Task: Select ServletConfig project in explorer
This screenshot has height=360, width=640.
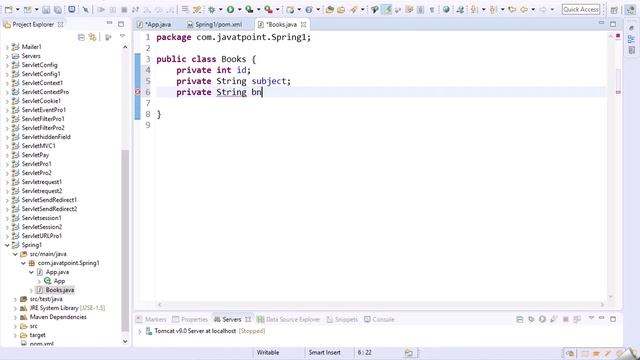Action: coord(40,65)
